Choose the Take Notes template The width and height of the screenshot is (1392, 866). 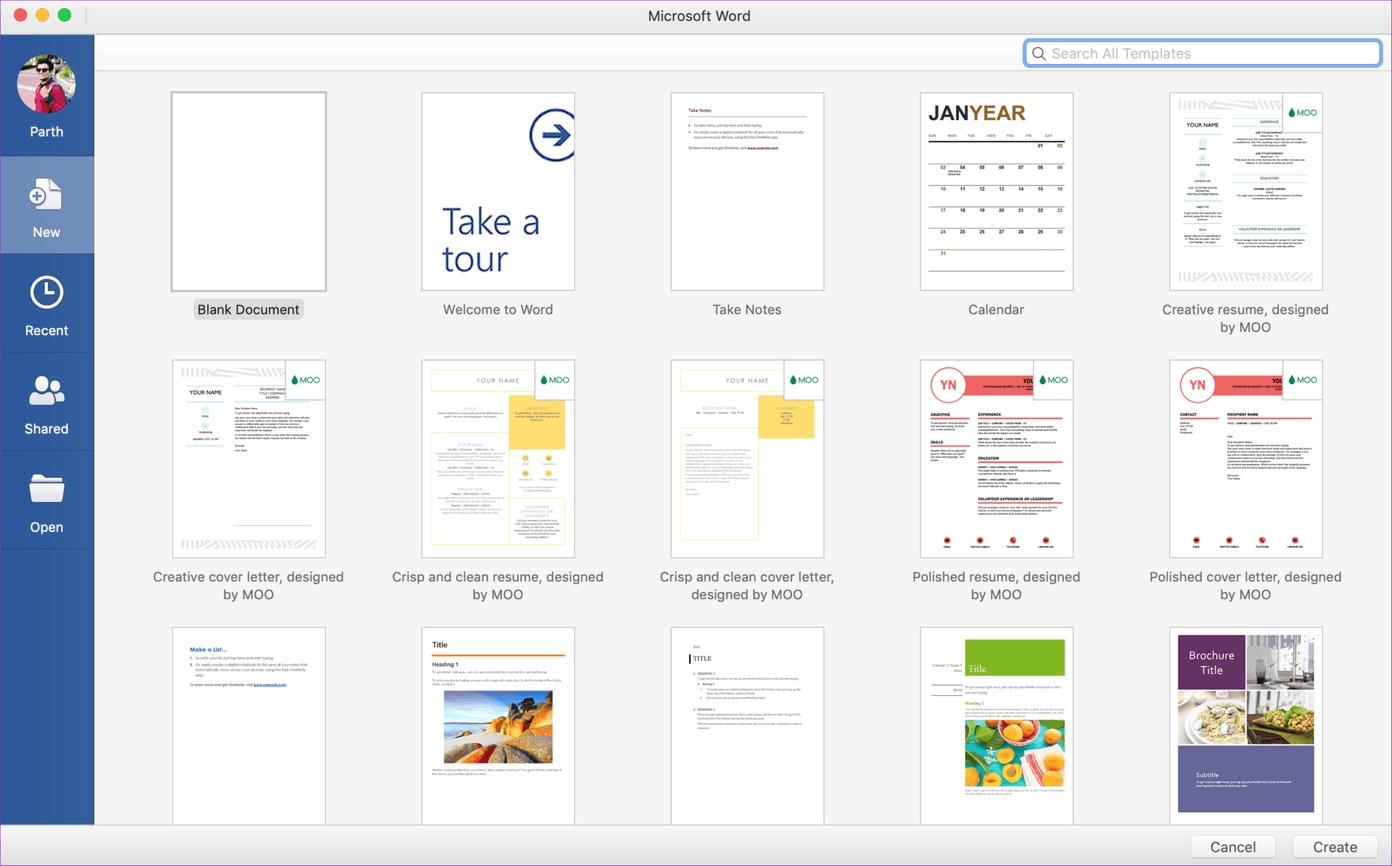[747, 192]
